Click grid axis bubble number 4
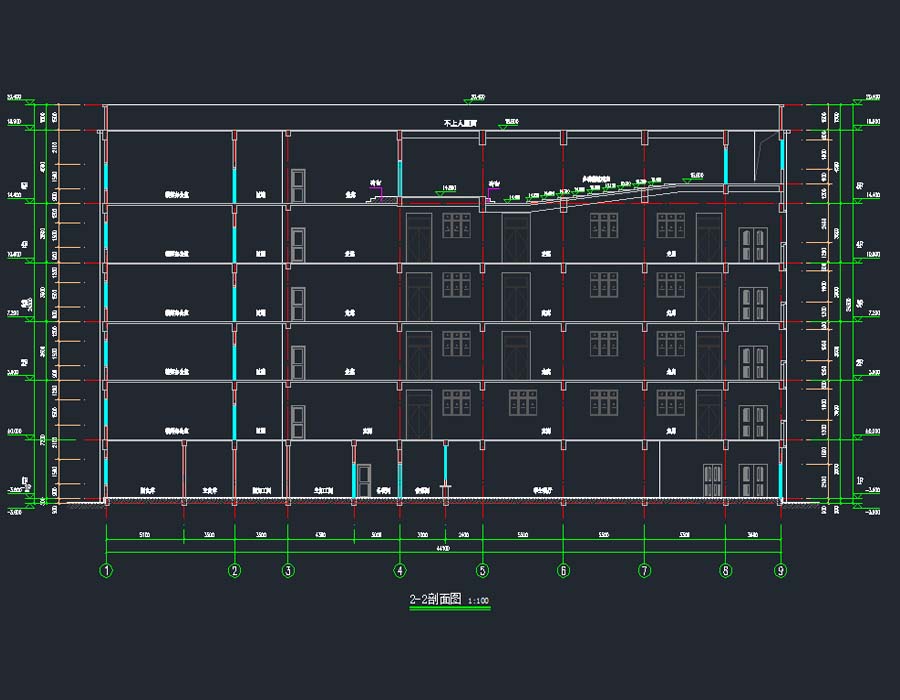The width and height of the screenshot is (900, 700). [400, 571]
